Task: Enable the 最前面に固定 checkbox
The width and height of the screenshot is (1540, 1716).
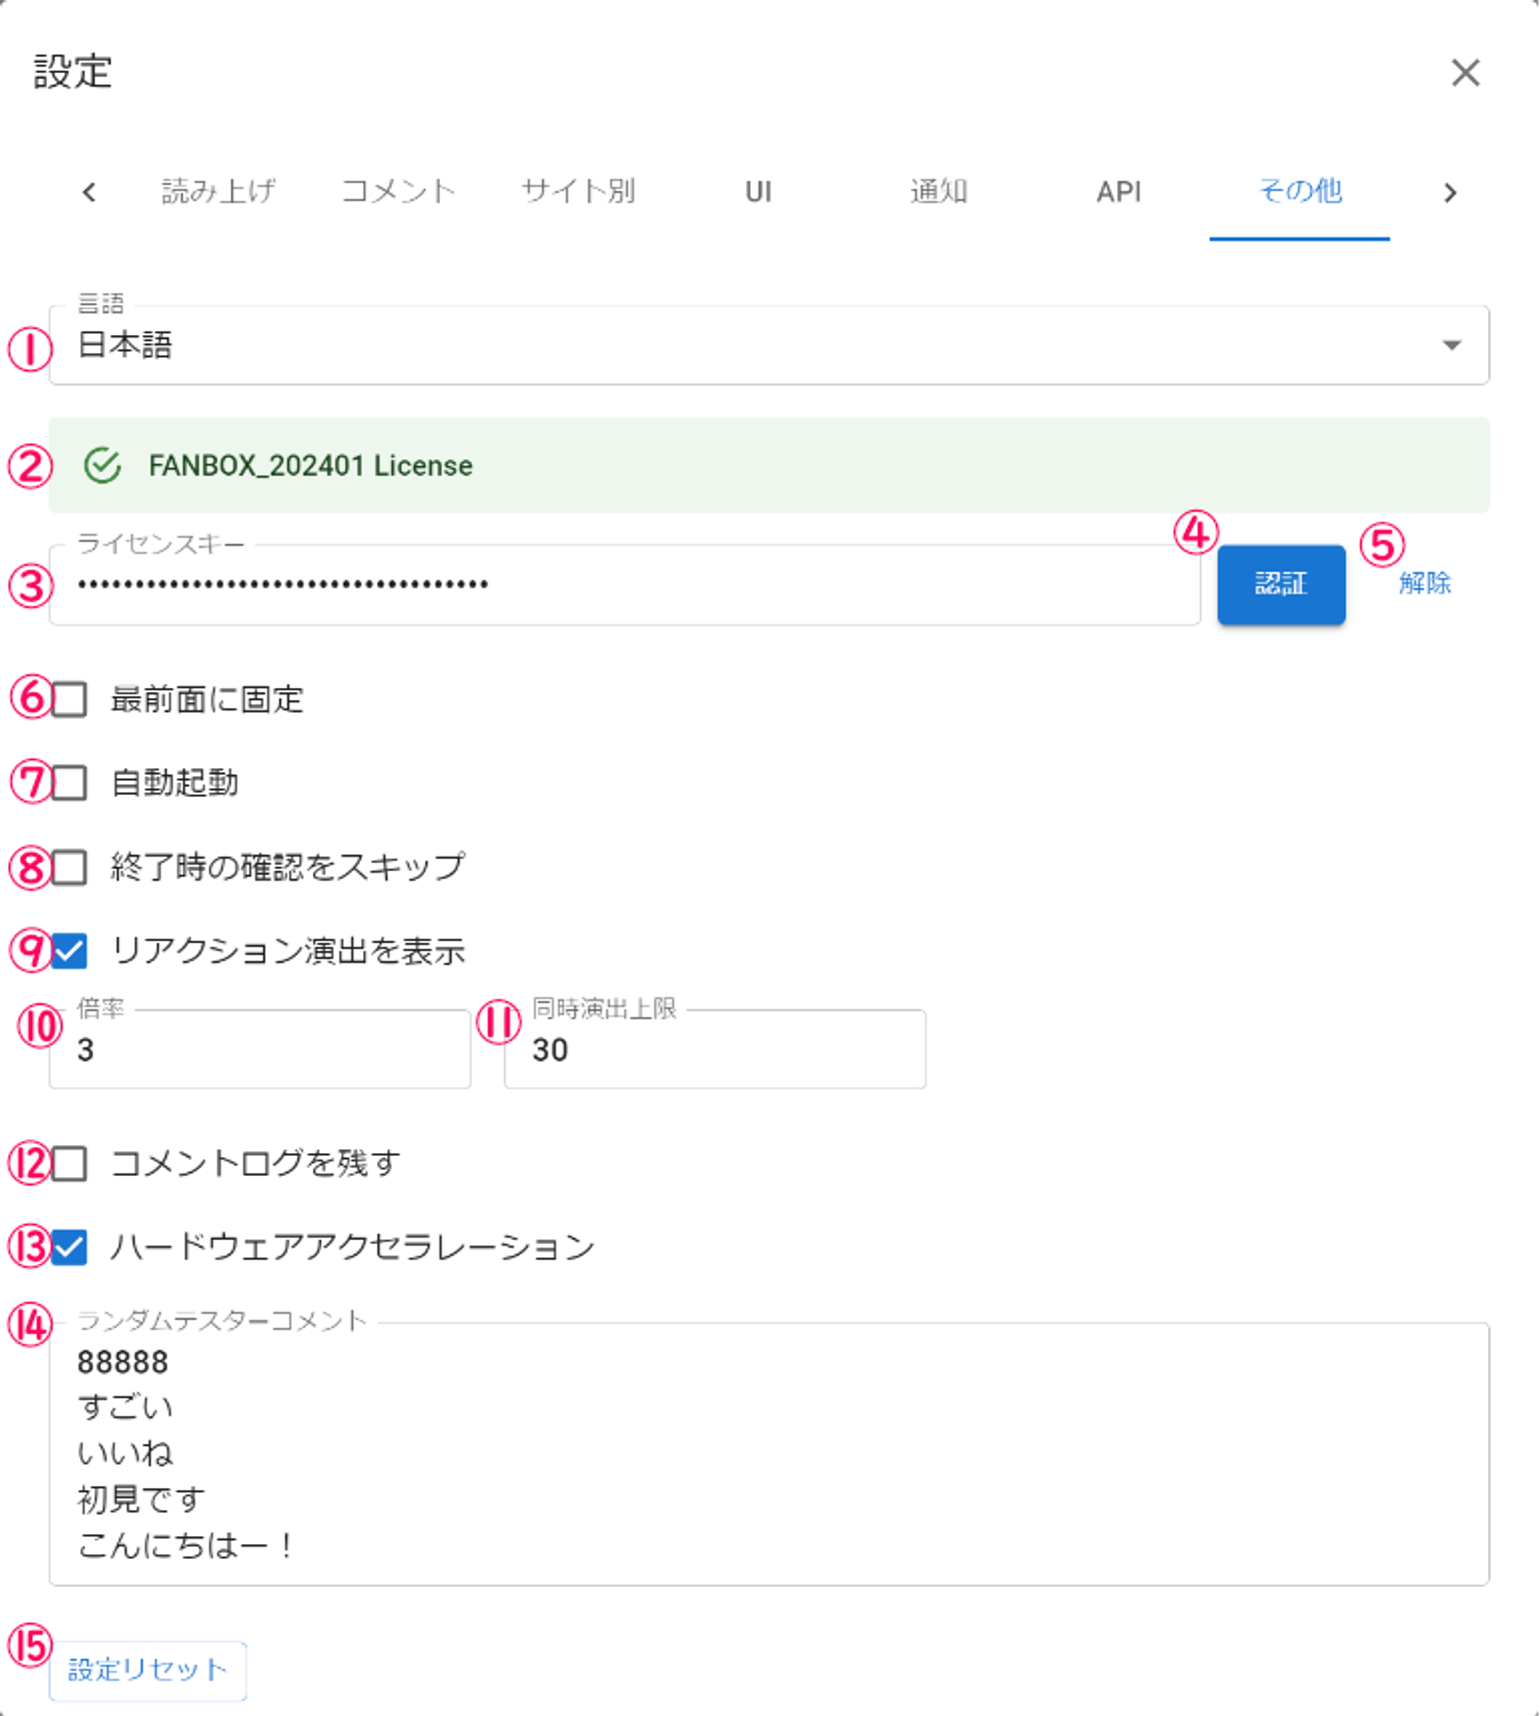Action: [69, 699]
